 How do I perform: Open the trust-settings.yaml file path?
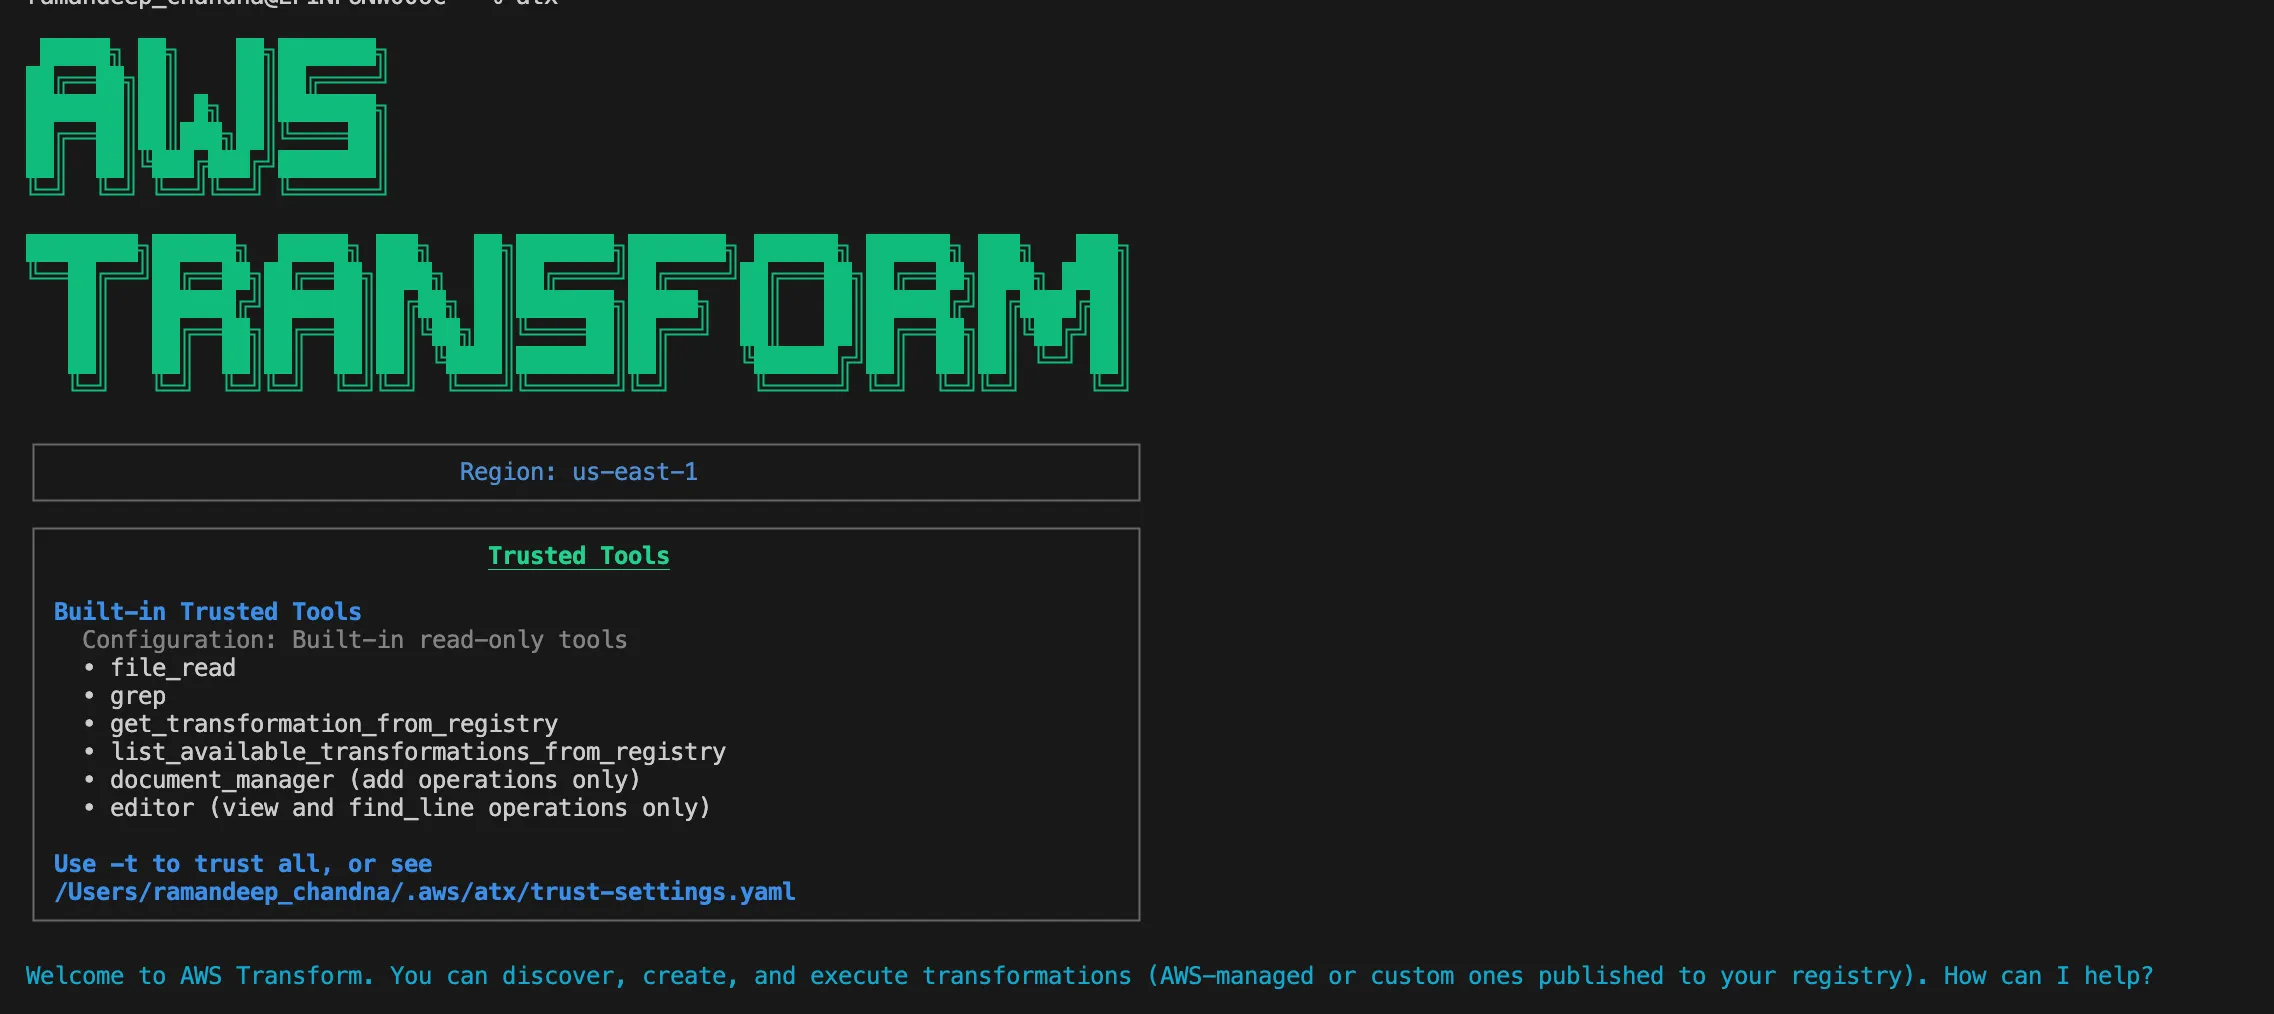point(425,892)
